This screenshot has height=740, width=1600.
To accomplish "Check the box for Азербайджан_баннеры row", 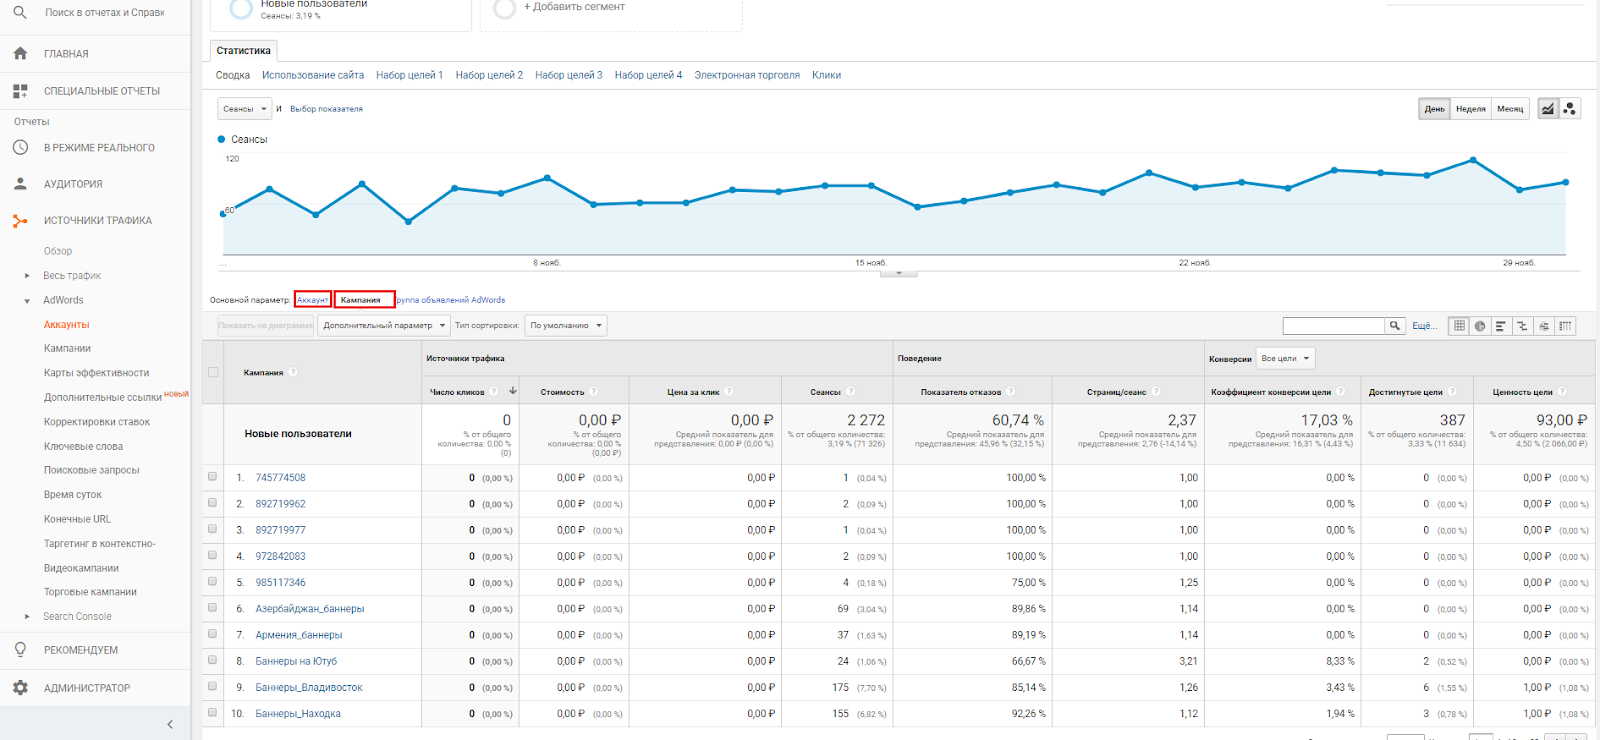I will [x=212, y=607].
